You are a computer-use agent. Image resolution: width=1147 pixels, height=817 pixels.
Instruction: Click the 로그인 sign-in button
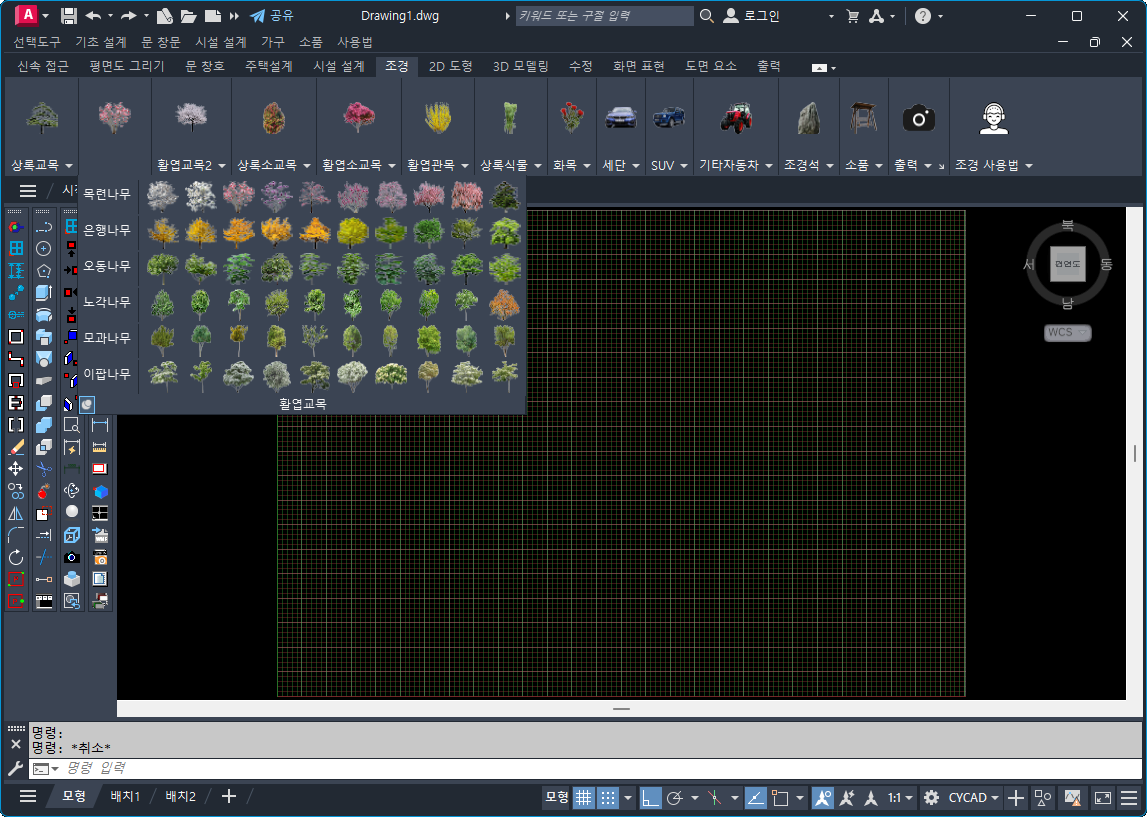point(753,16)
